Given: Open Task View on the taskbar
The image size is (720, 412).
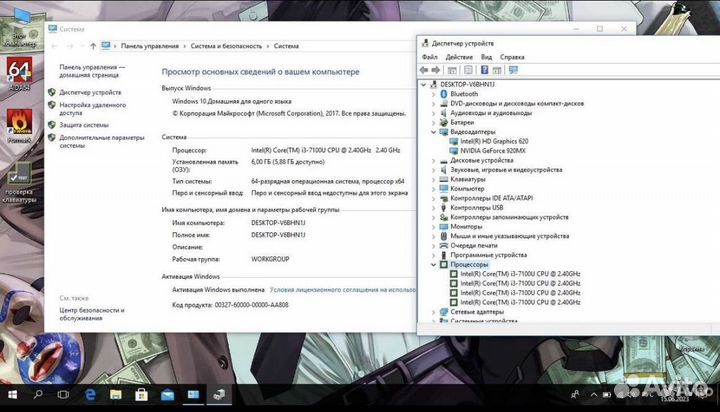Looking at the screenshot, I should [63, 395].
